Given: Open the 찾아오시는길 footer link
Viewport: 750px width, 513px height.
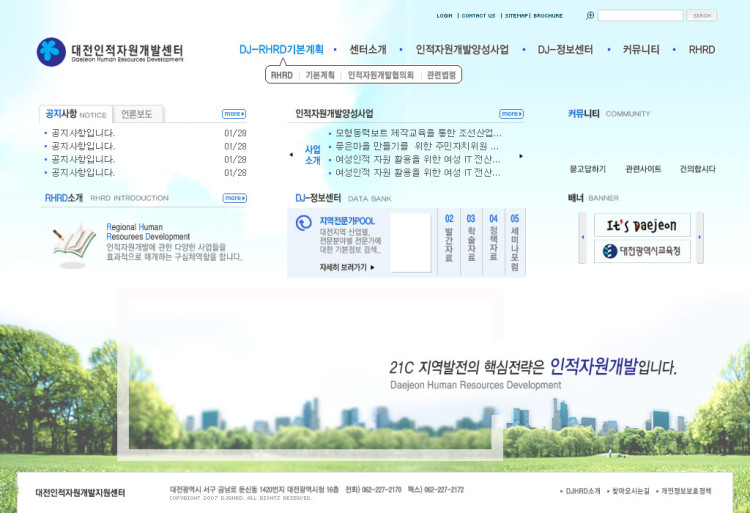Looking at the screenshot, I should tap(631, 491).
